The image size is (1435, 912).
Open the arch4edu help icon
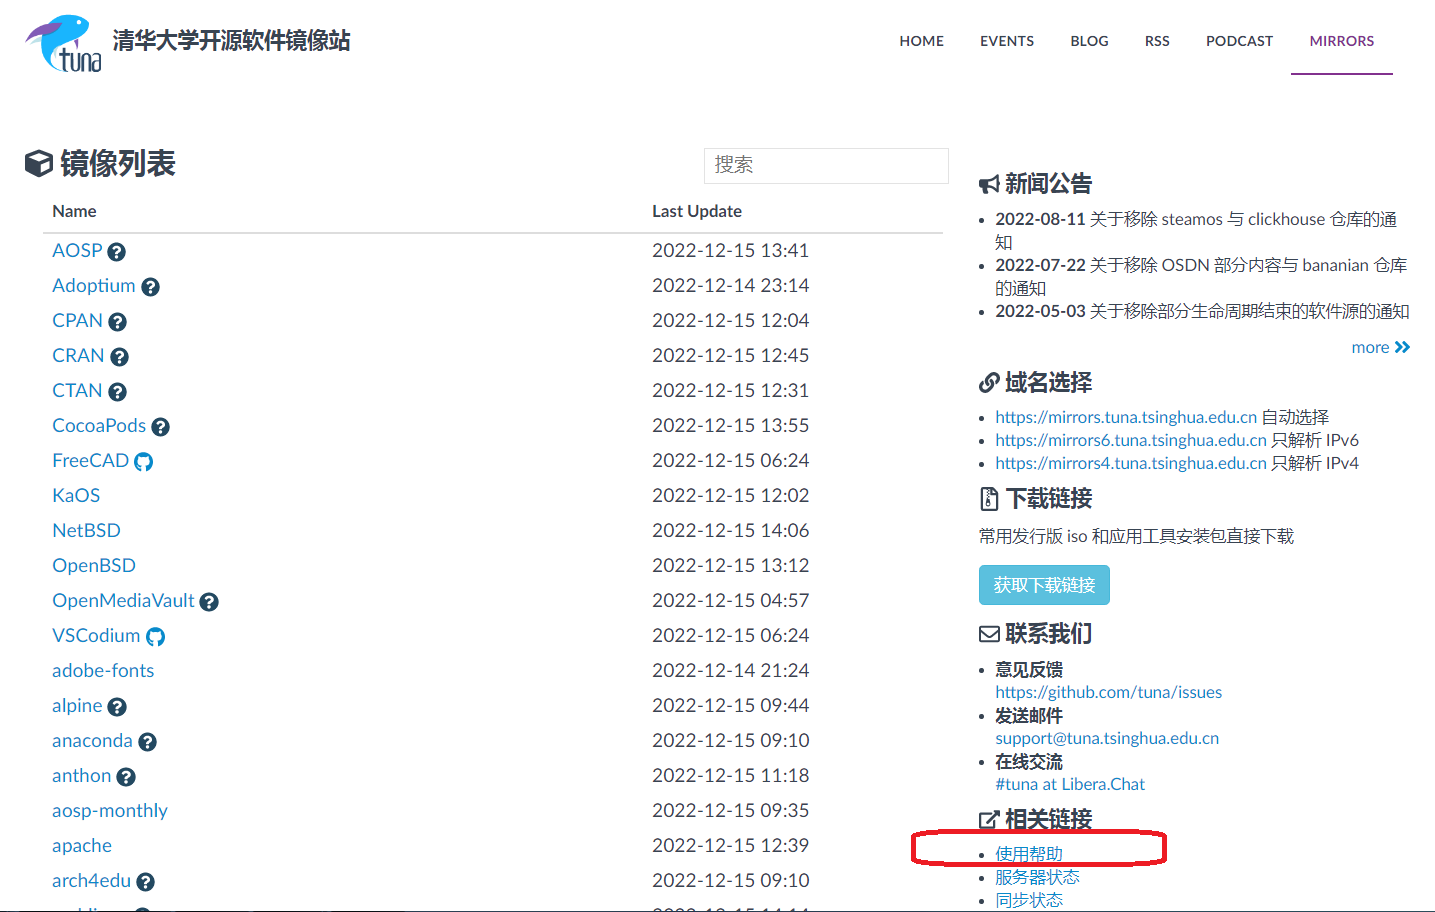(145, 882)
